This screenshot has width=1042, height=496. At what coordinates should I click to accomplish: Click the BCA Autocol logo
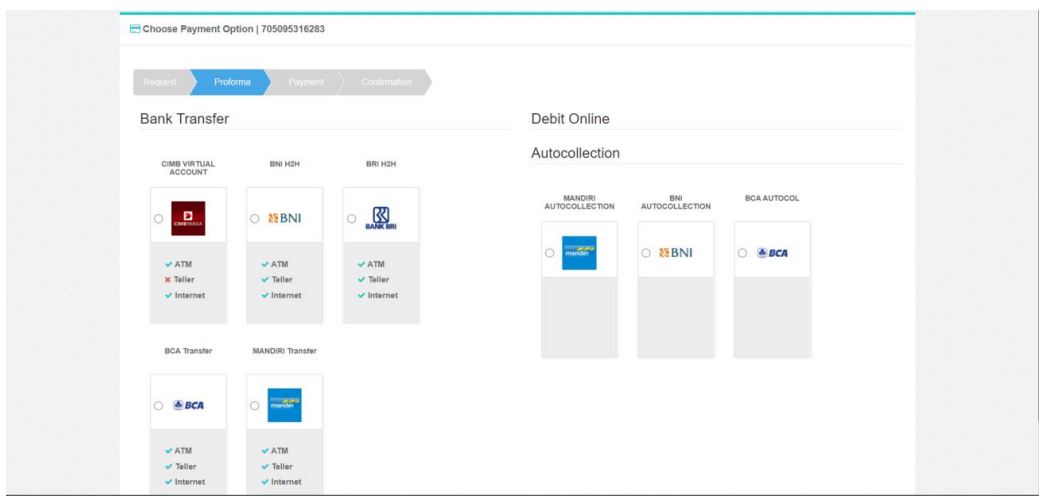pos(771,252)
